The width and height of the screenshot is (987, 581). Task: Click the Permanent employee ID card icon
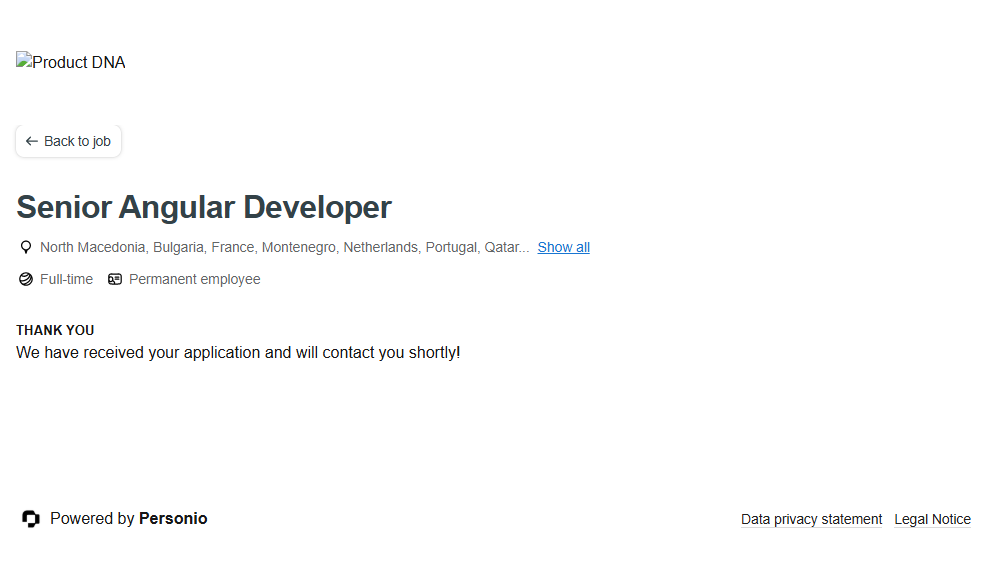click(115, 279)
